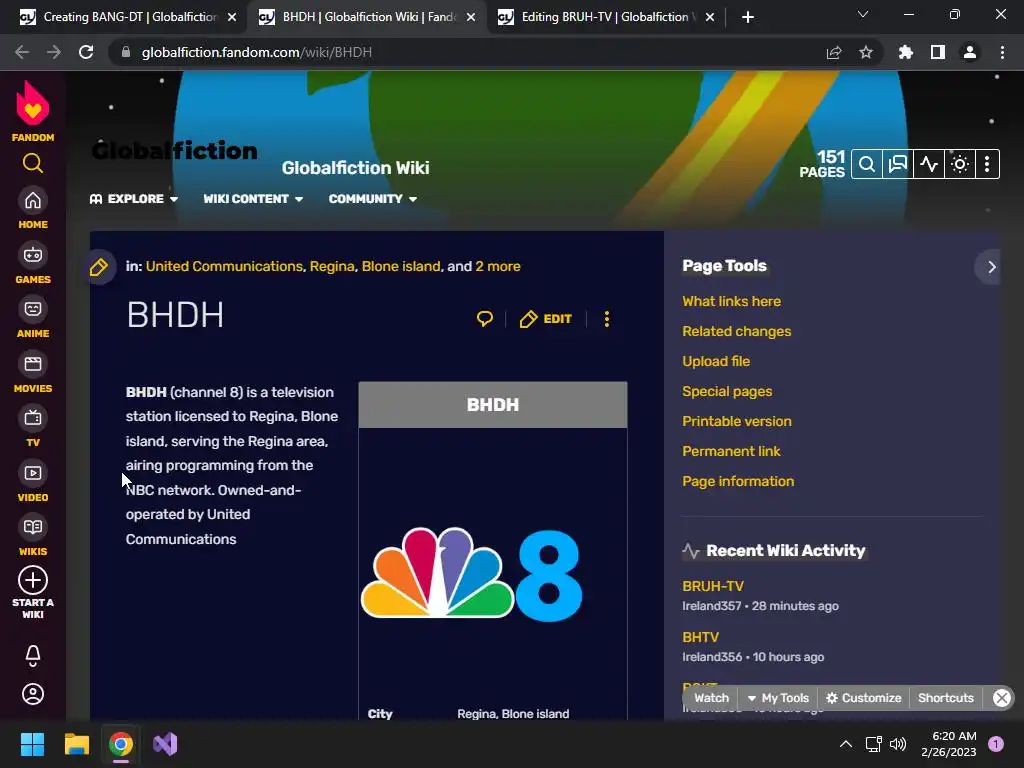The height and width of the screenshot is (768, 1024).
Task: Click the category pencil edit icon
Action: tap(99, 266)
